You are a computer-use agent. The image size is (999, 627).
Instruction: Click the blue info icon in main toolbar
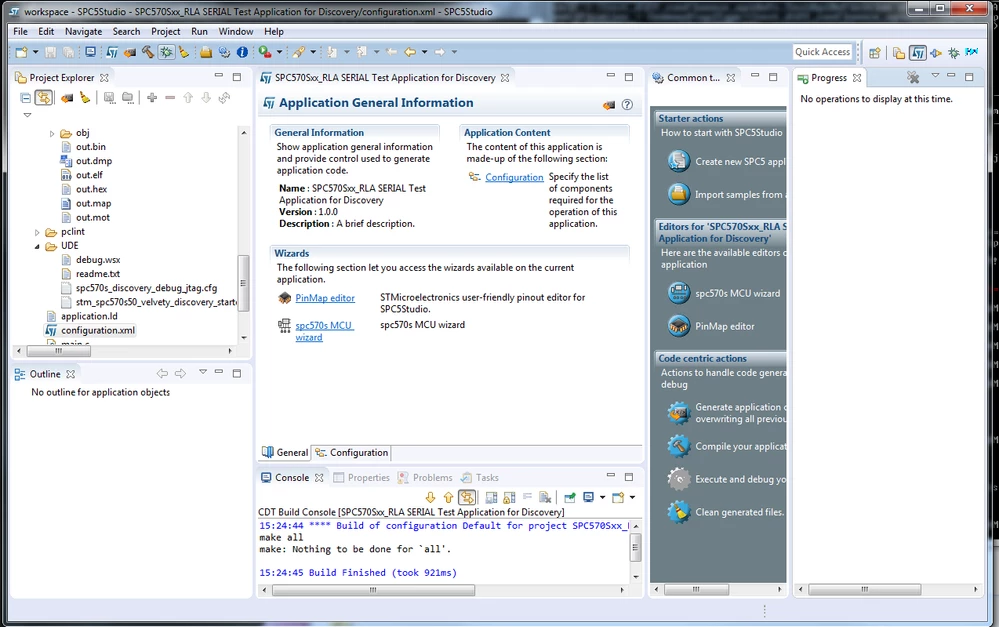tap(242, 52)
